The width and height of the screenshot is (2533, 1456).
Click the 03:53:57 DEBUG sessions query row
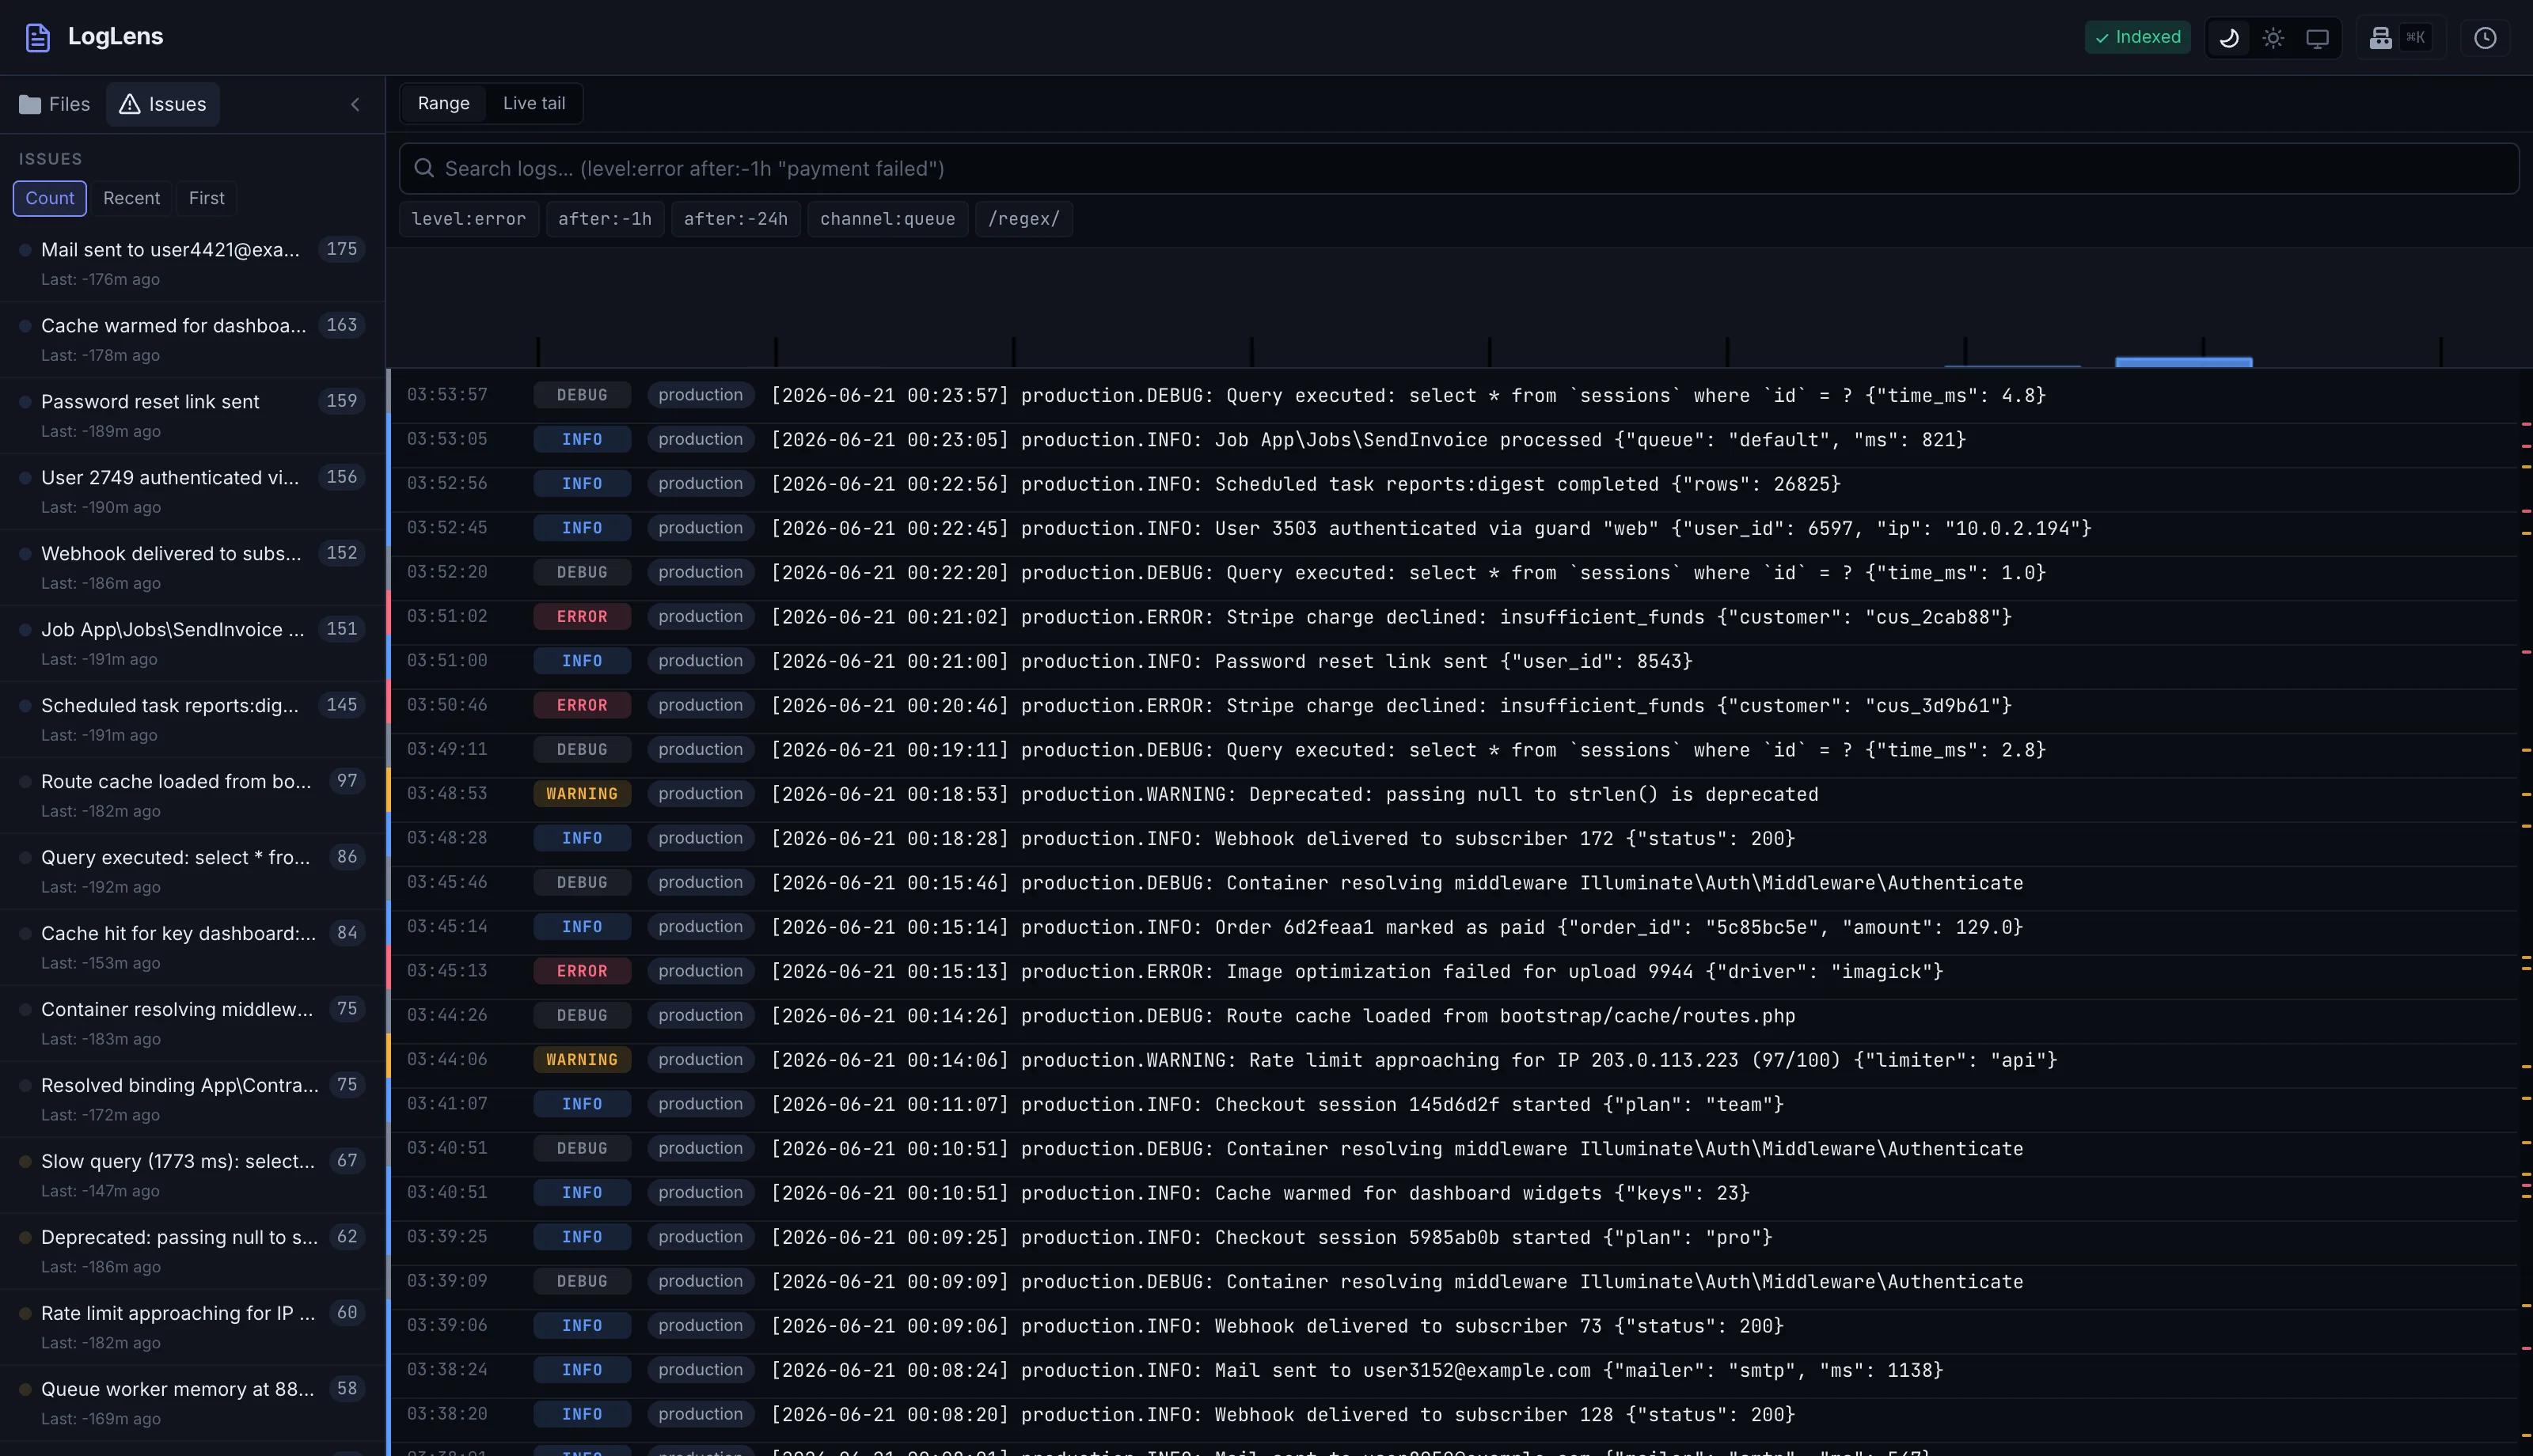[1452, 395]
